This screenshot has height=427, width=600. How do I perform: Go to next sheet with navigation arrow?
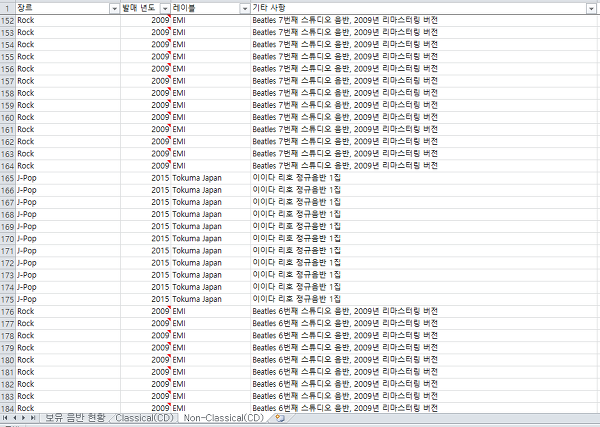tap(23, 418)
